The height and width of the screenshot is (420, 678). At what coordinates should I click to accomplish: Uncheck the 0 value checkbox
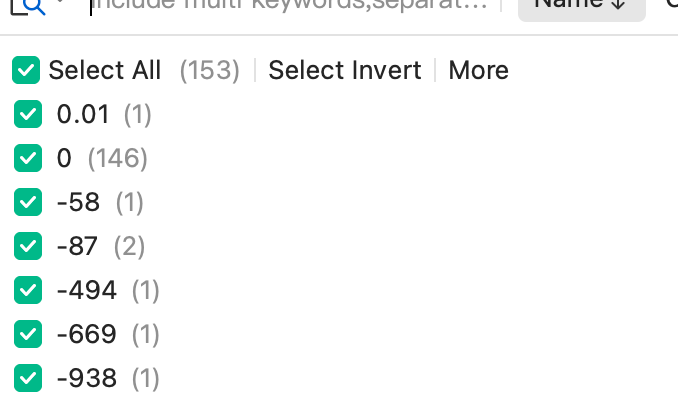[x=28, y=158]
